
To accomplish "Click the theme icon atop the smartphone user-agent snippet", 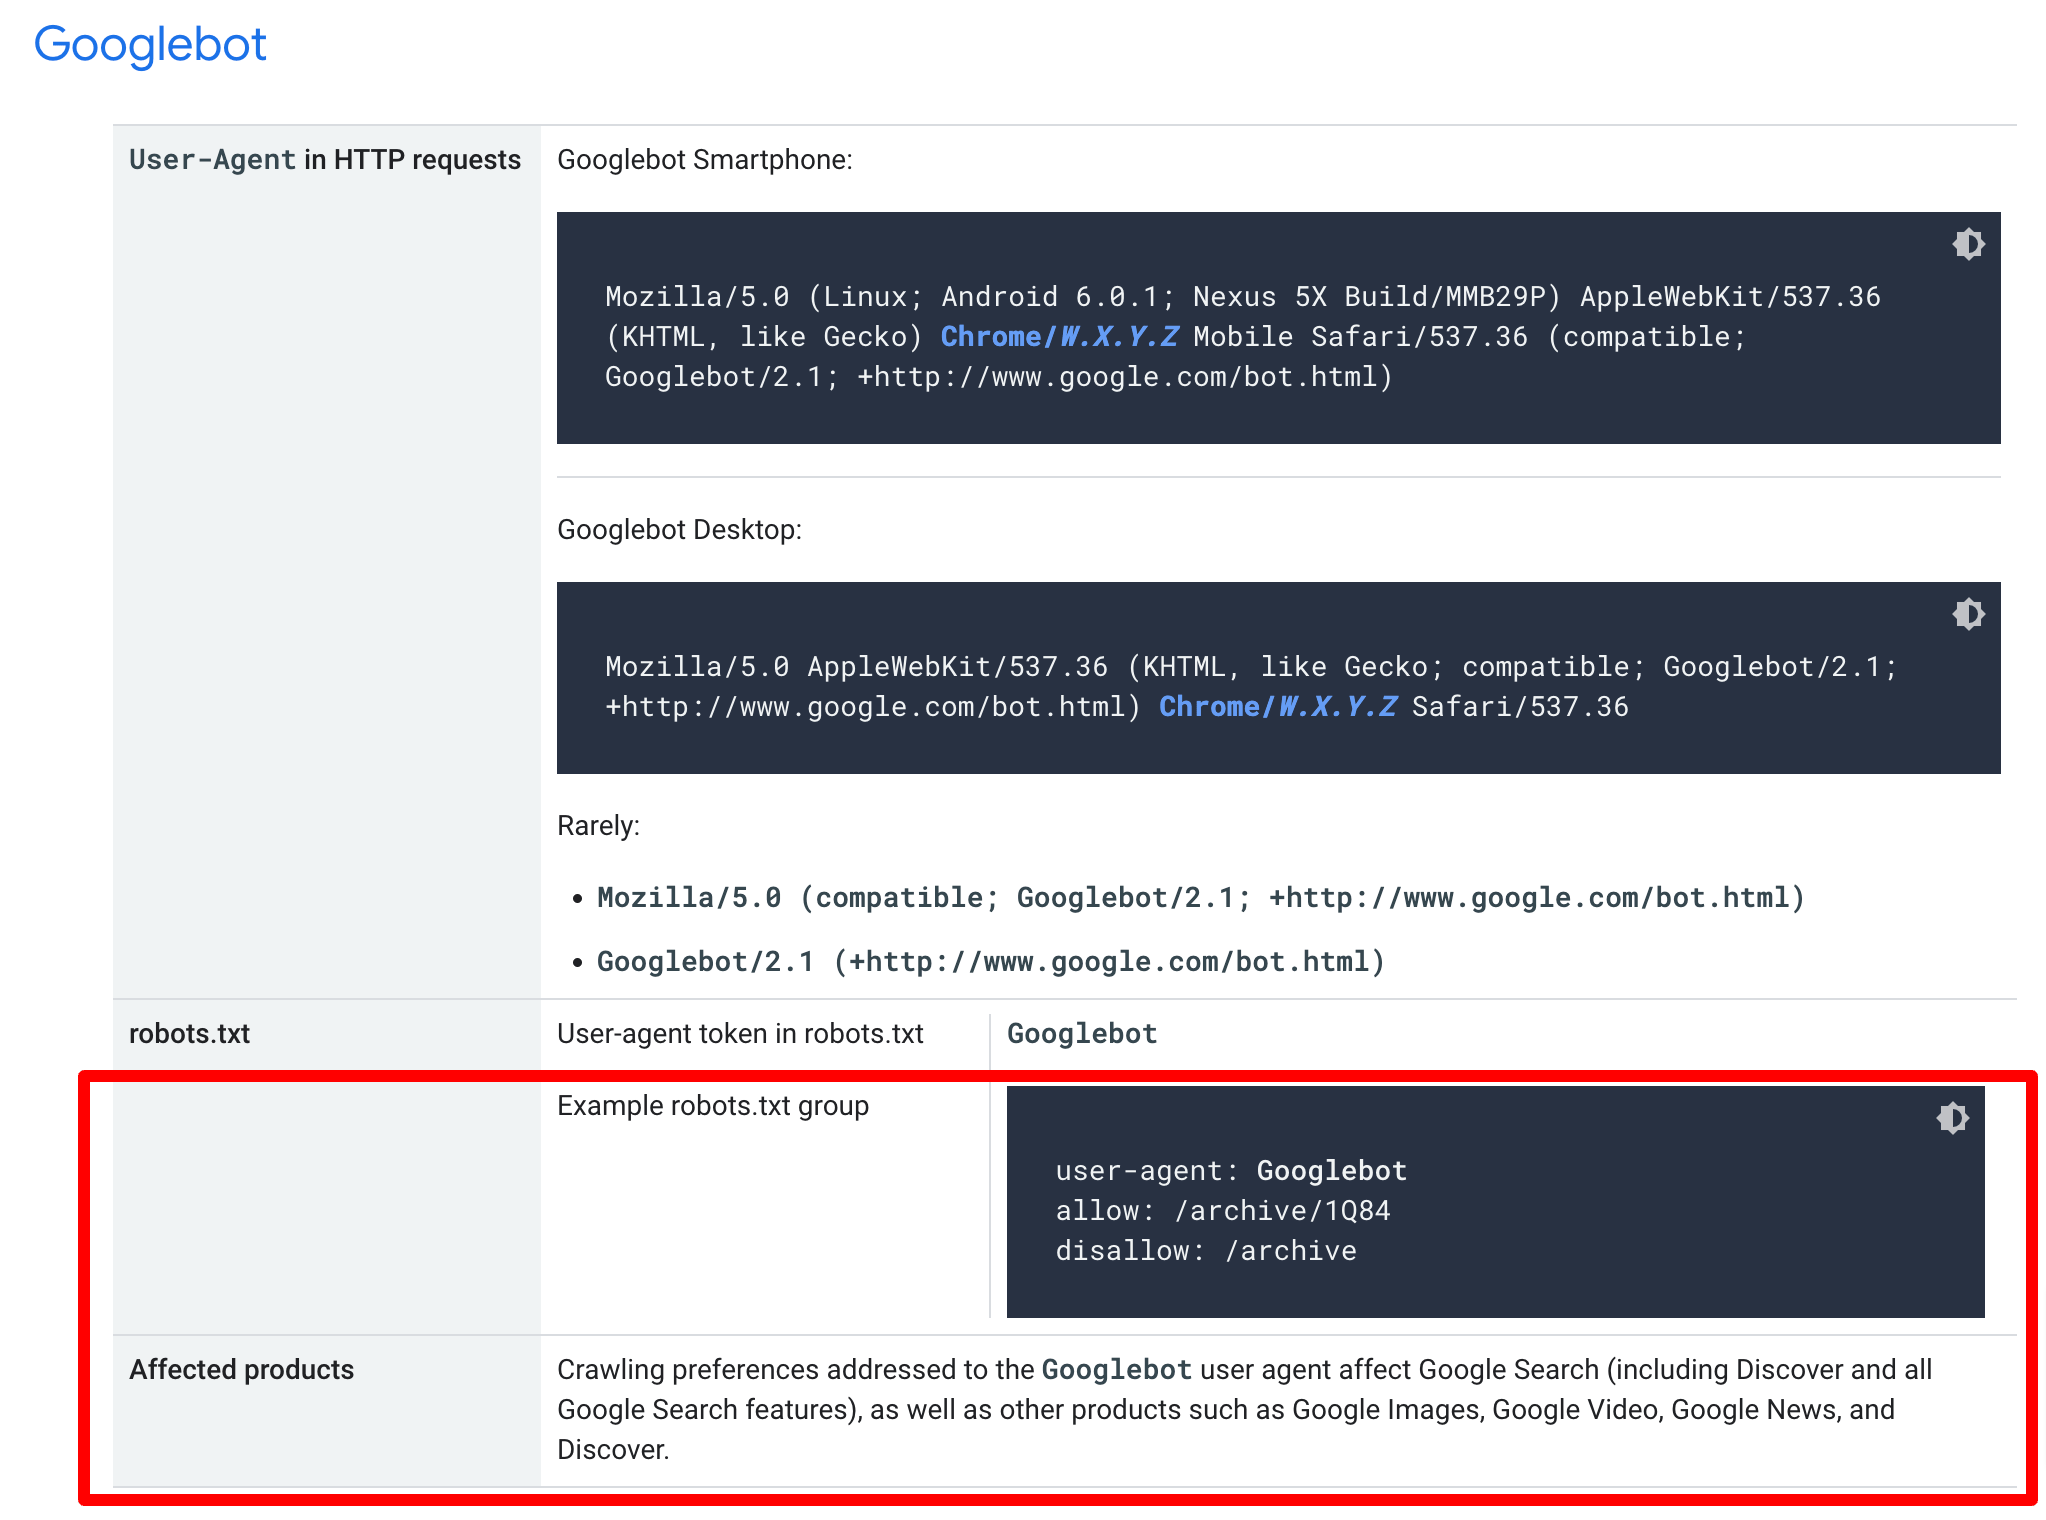I will (x=1966, y=243).
